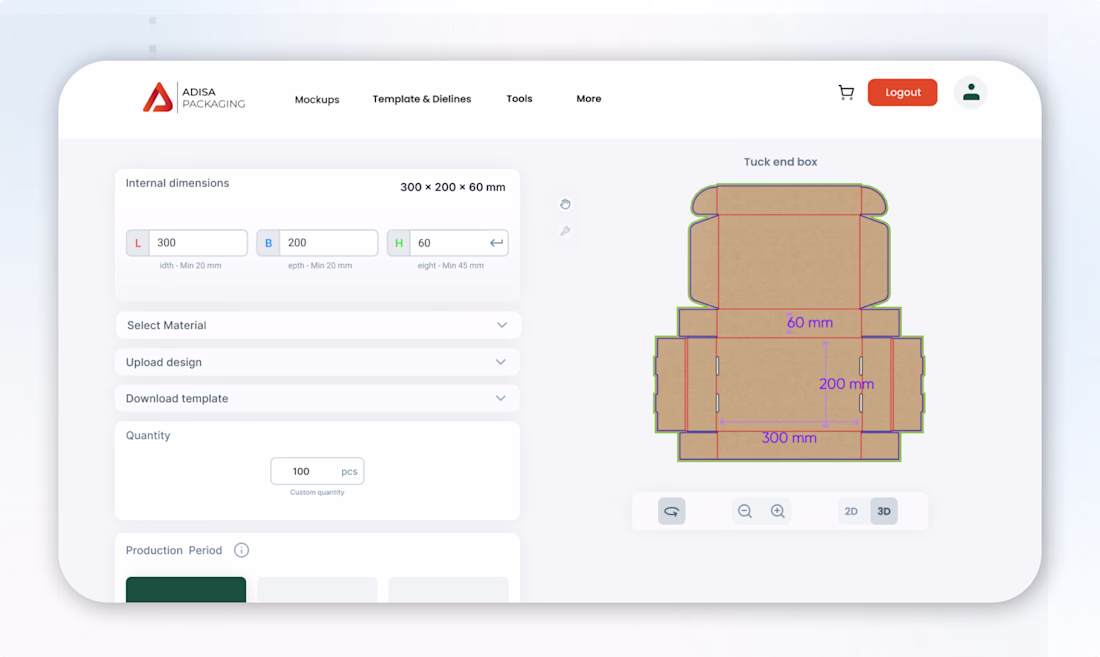
Task: Open the More menu
Action: [589, 99]
